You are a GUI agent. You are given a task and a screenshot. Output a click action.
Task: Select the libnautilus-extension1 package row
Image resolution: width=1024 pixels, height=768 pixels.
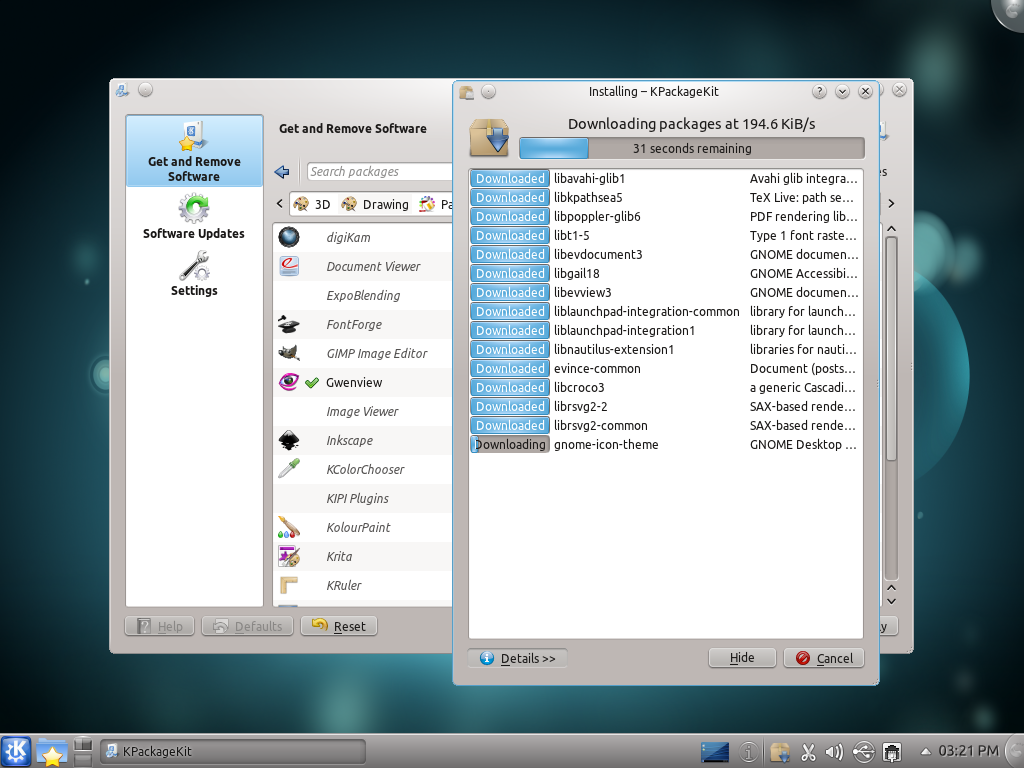665,349
